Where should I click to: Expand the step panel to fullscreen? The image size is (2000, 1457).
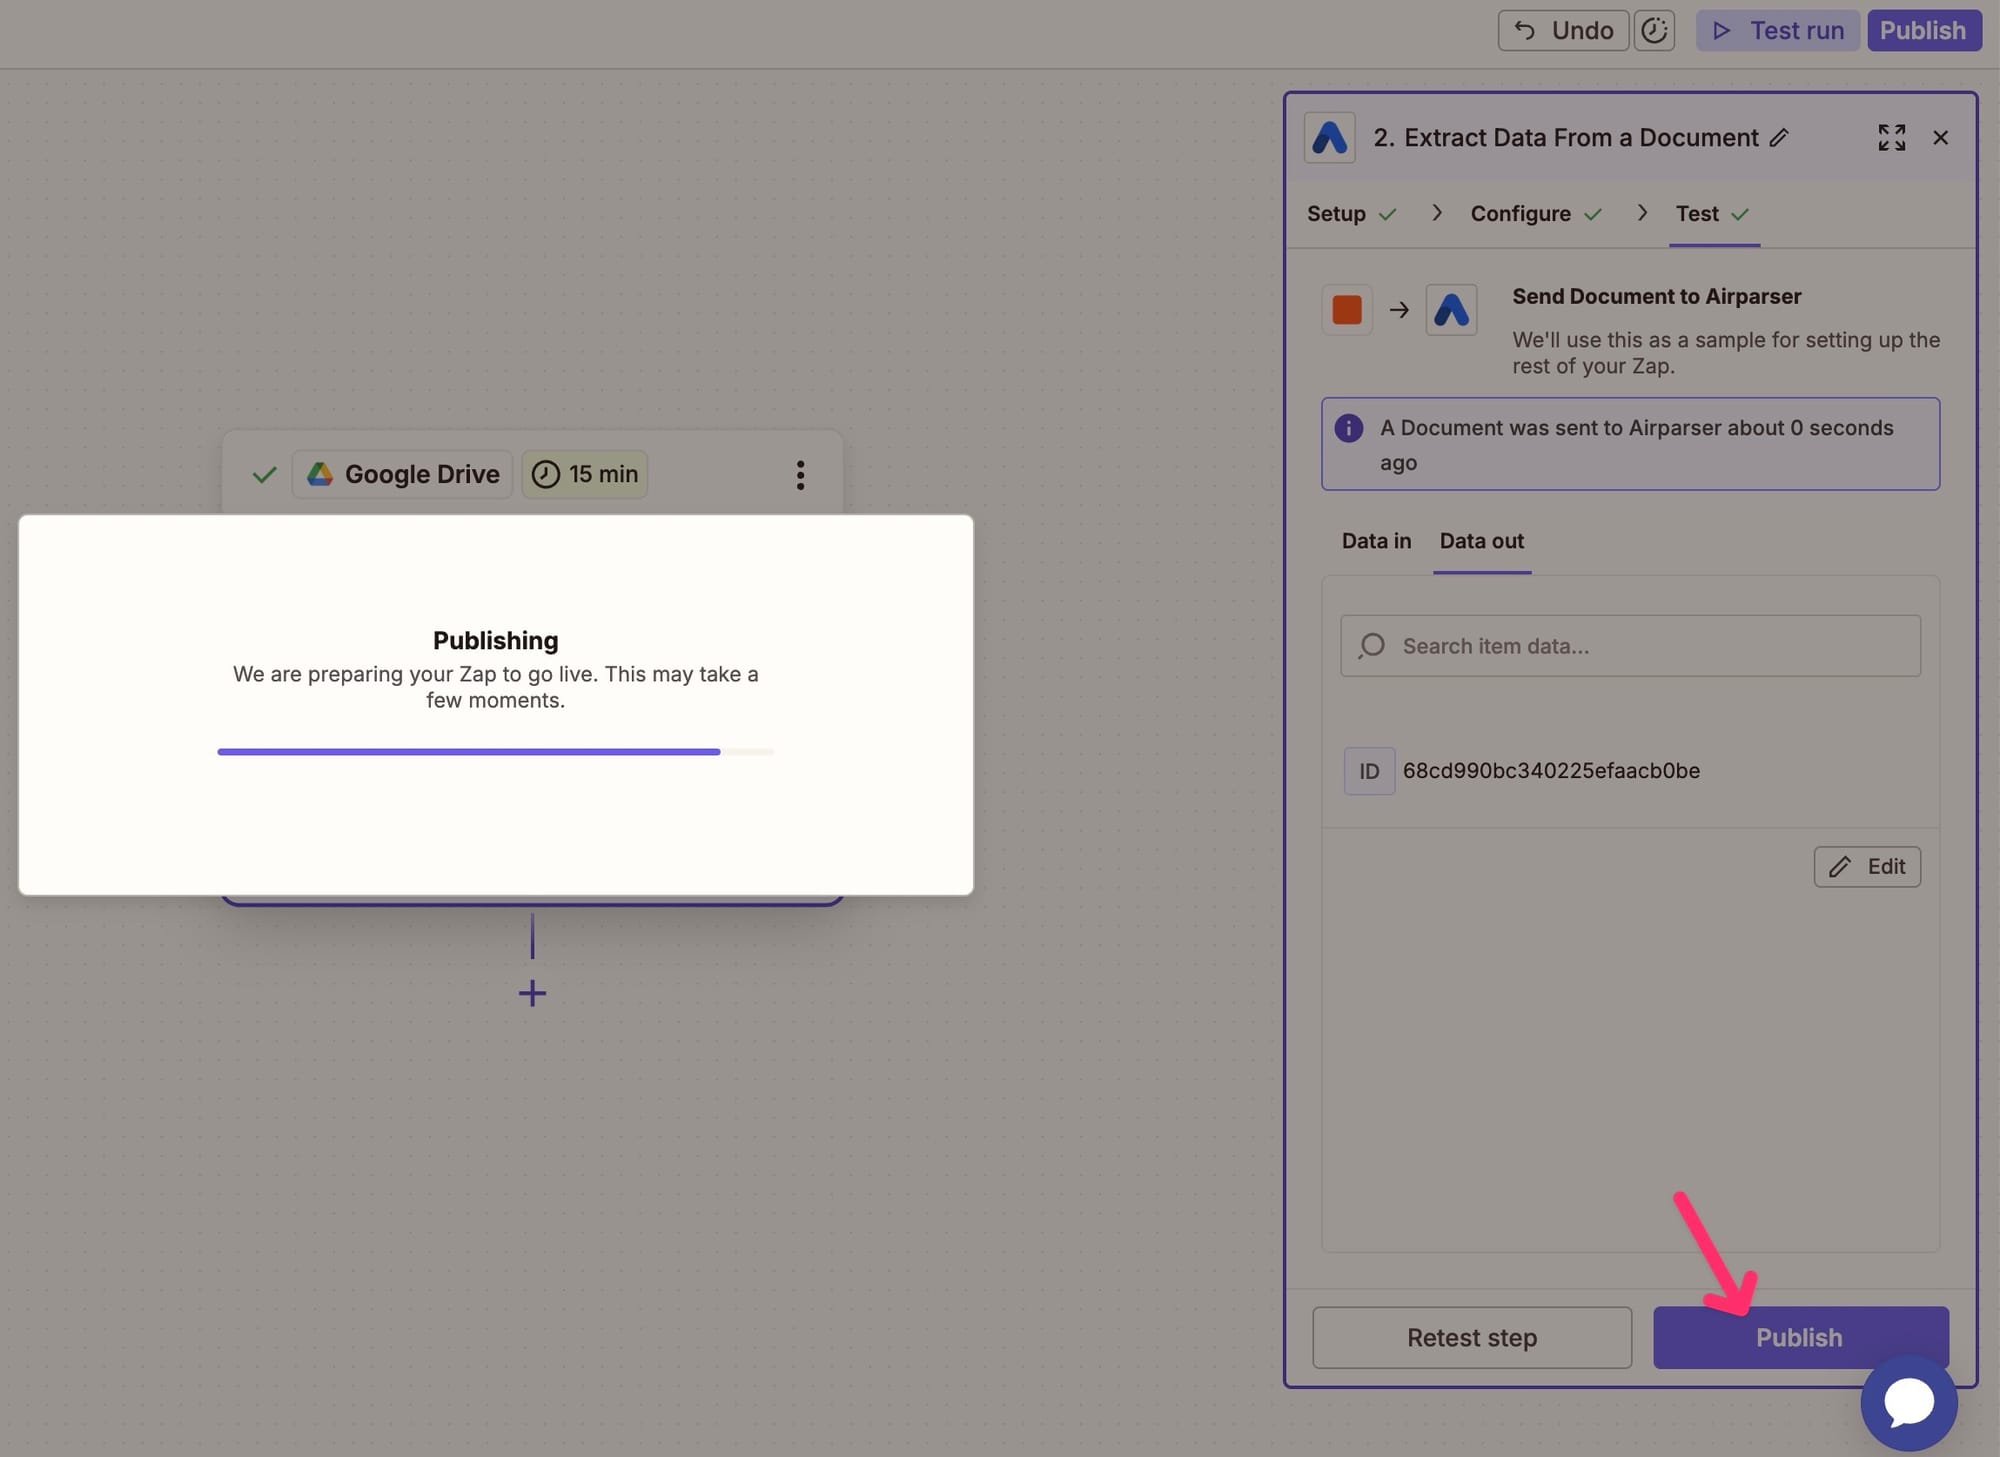click(1891, 138)
